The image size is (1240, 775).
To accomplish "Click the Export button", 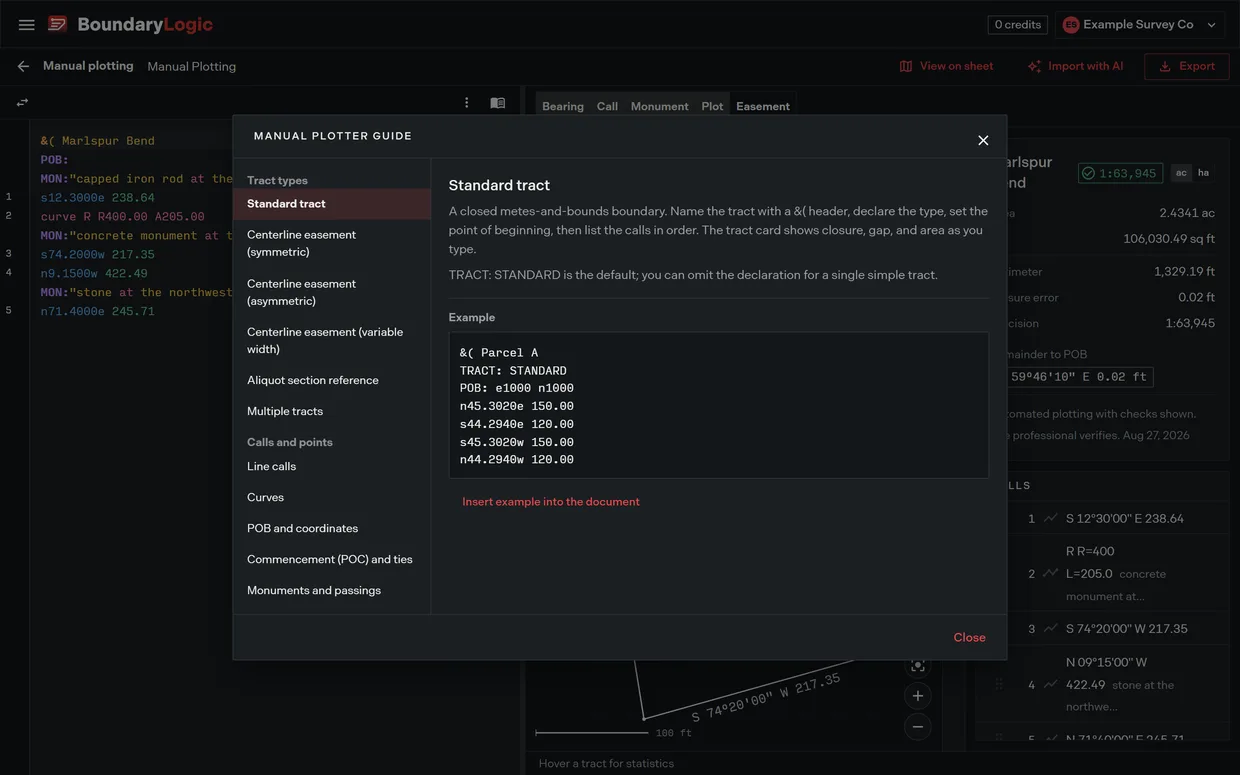I will (1187, 66).
